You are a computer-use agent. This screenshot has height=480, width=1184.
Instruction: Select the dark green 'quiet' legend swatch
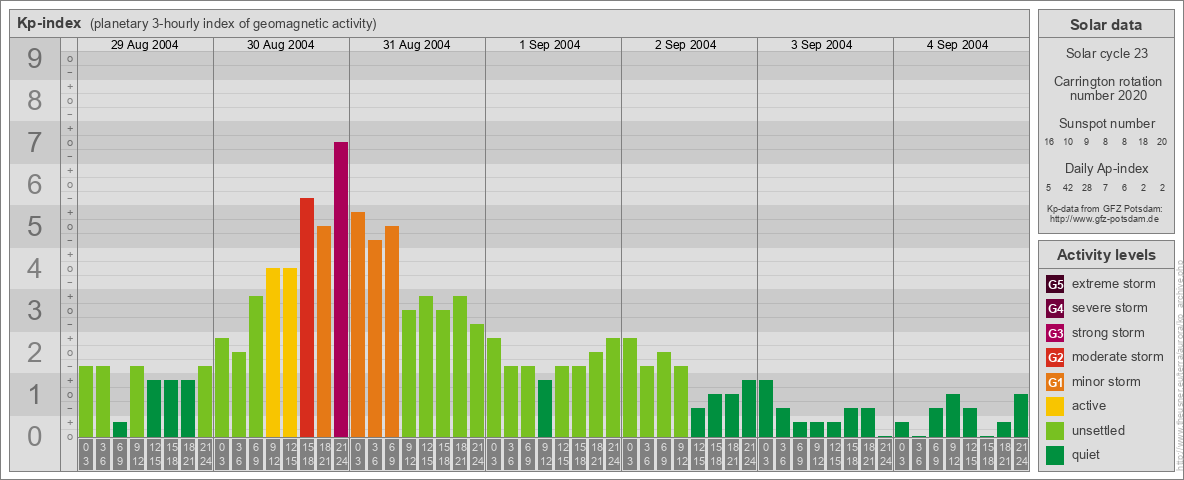click(1055, 454)
